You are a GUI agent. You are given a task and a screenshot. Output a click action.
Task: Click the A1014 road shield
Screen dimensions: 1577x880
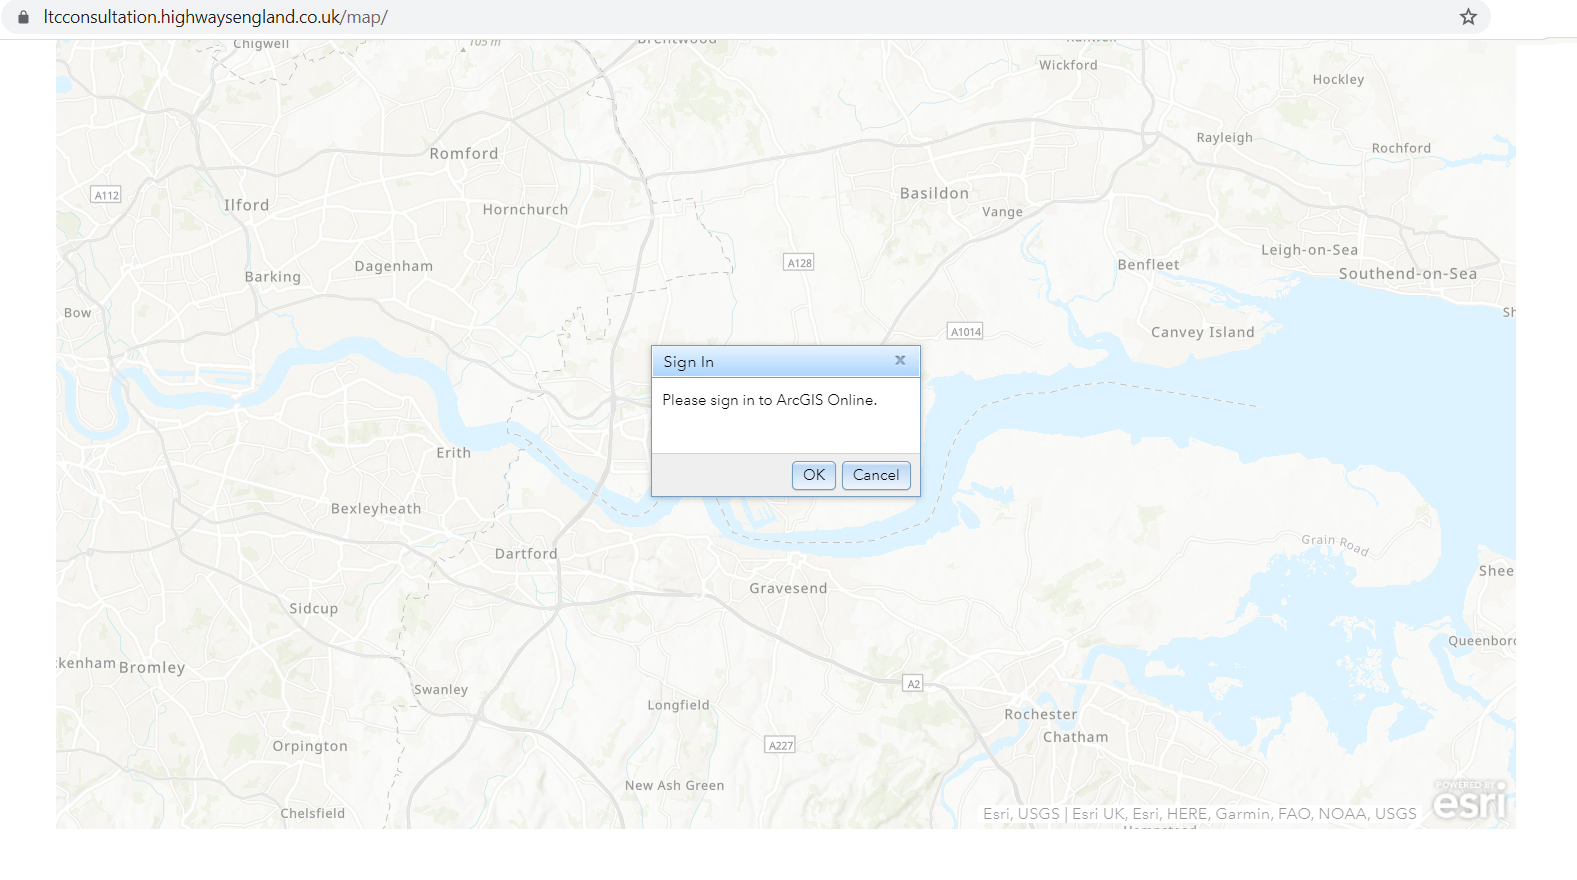point(965,331)
